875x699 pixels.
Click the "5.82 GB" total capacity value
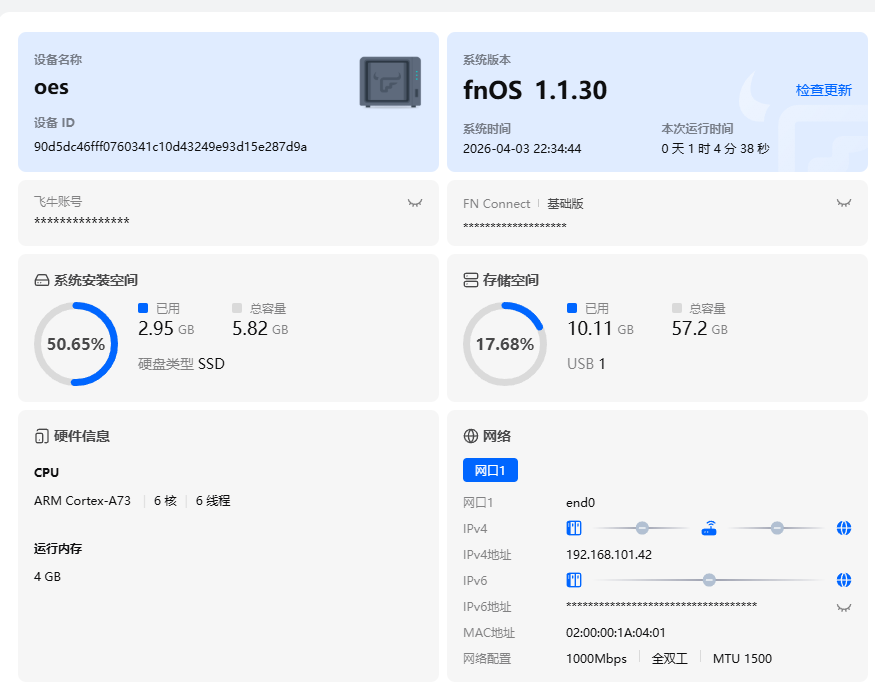(x=260, y=329)
